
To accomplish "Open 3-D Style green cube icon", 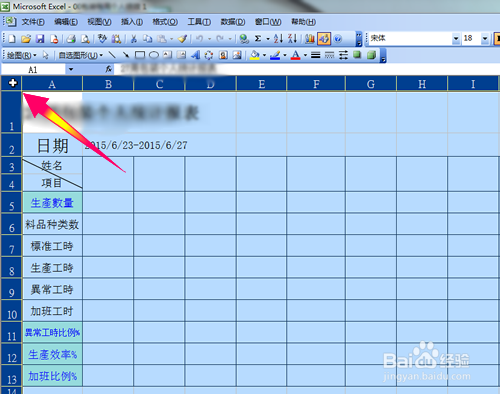I will pos(371,55).
